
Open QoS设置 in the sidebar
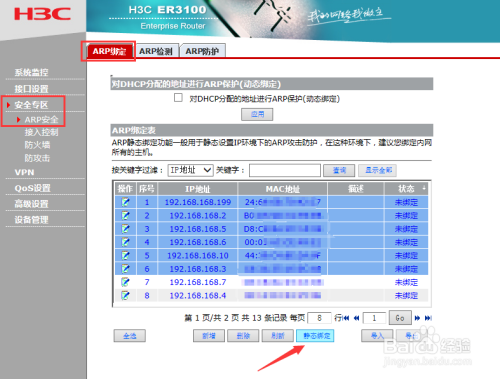click(x=32, y=188)
